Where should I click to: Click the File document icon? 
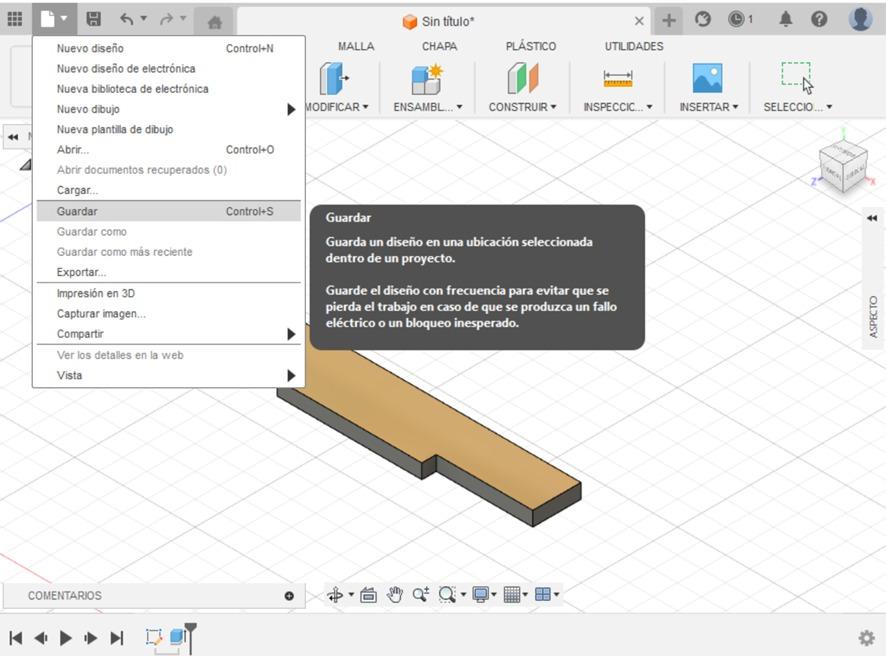pos(48,20)
